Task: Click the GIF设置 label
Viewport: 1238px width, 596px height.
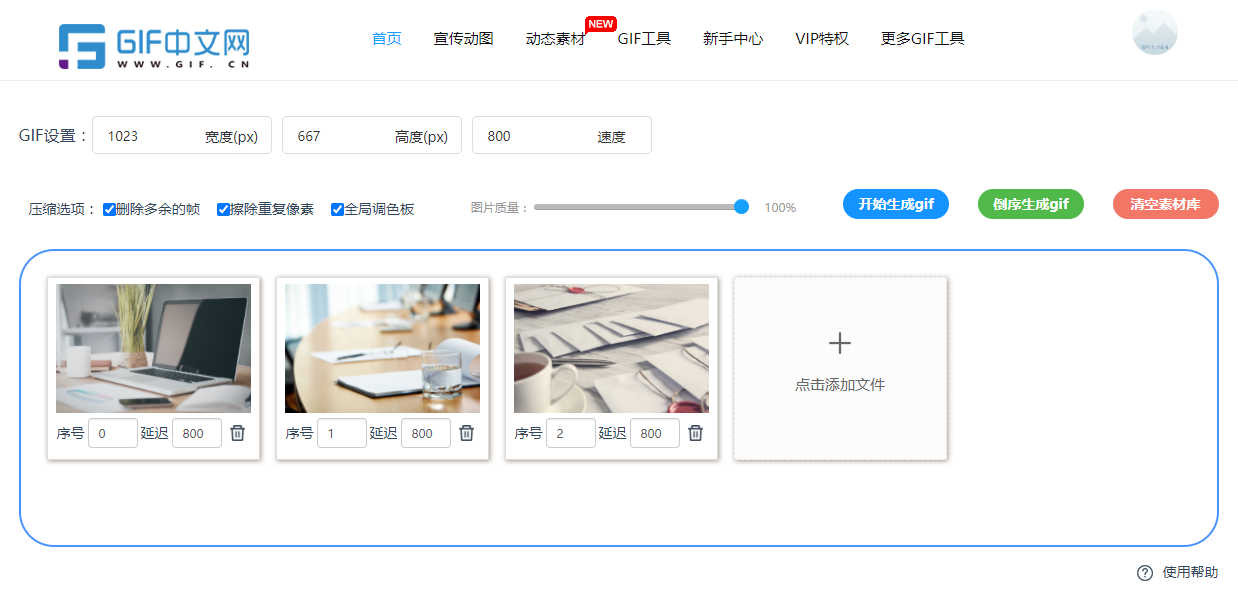Action: click(x=54, y=135)
